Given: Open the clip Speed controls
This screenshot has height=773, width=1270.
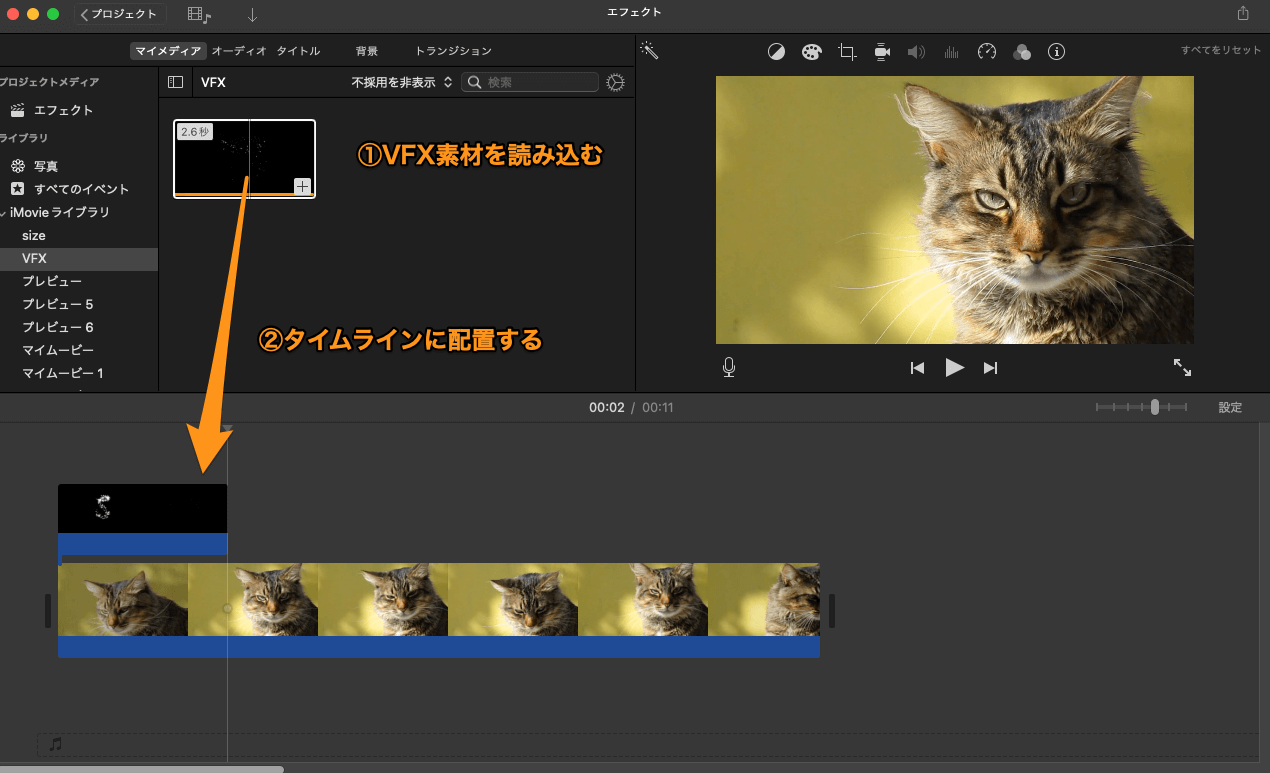Looking at the screenshot, I should click(x=986, y=51).
